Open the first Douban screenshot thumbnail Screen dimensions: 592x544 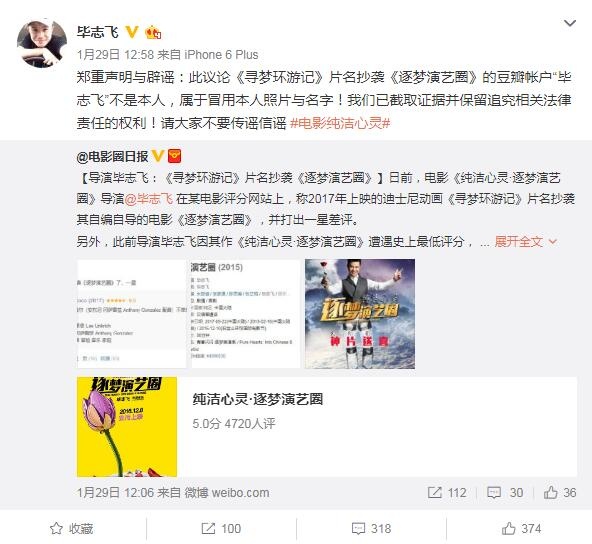tap(132, 314)
